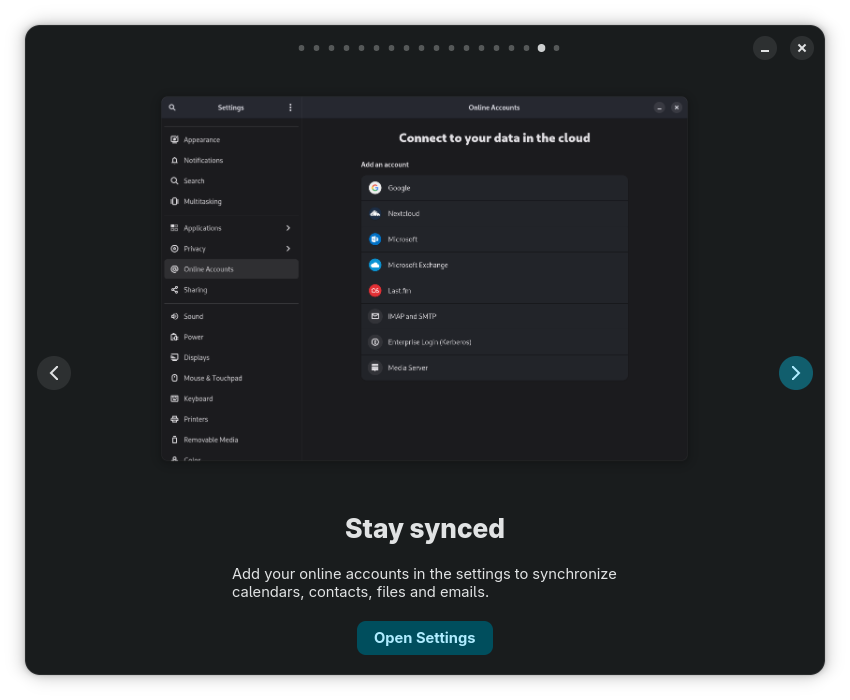Image resolution: width=850 pixels, height=700 pixels.
Task: Click the red Last.fm icon
Action: pyautogui.click(x=375, y=291)
